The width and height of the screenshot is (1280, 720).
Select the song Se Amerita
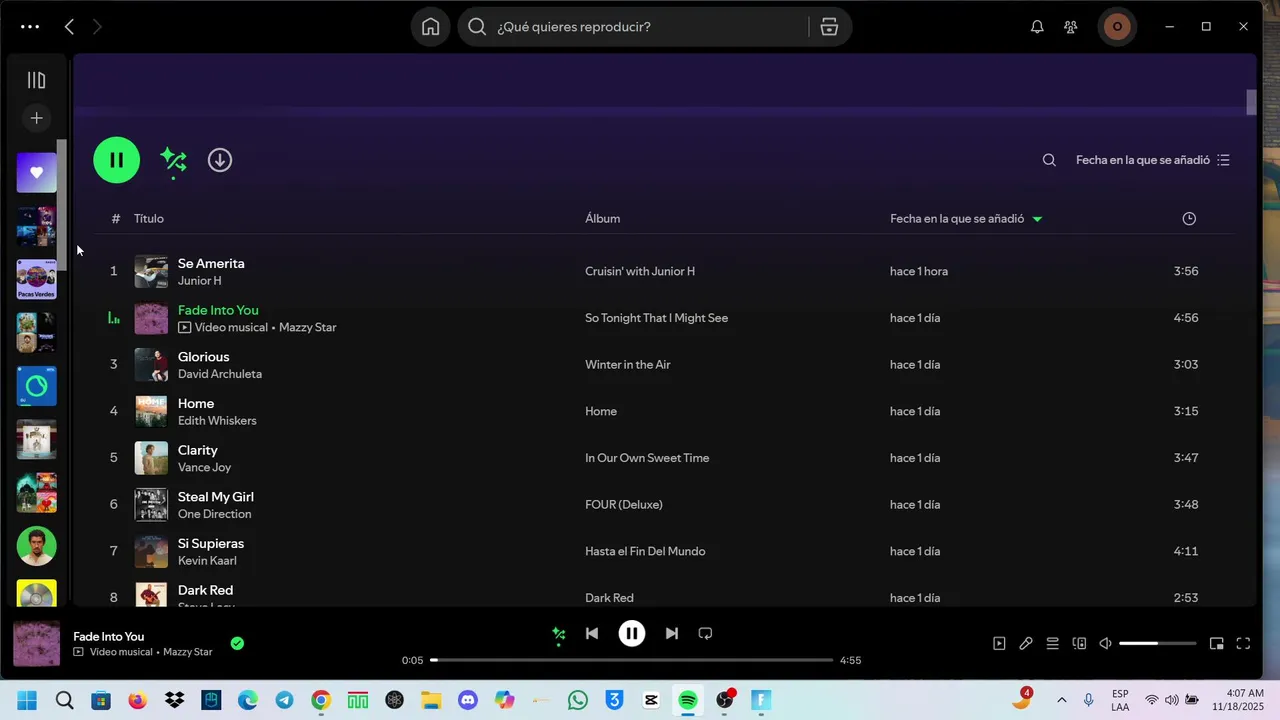click(211, 263)
